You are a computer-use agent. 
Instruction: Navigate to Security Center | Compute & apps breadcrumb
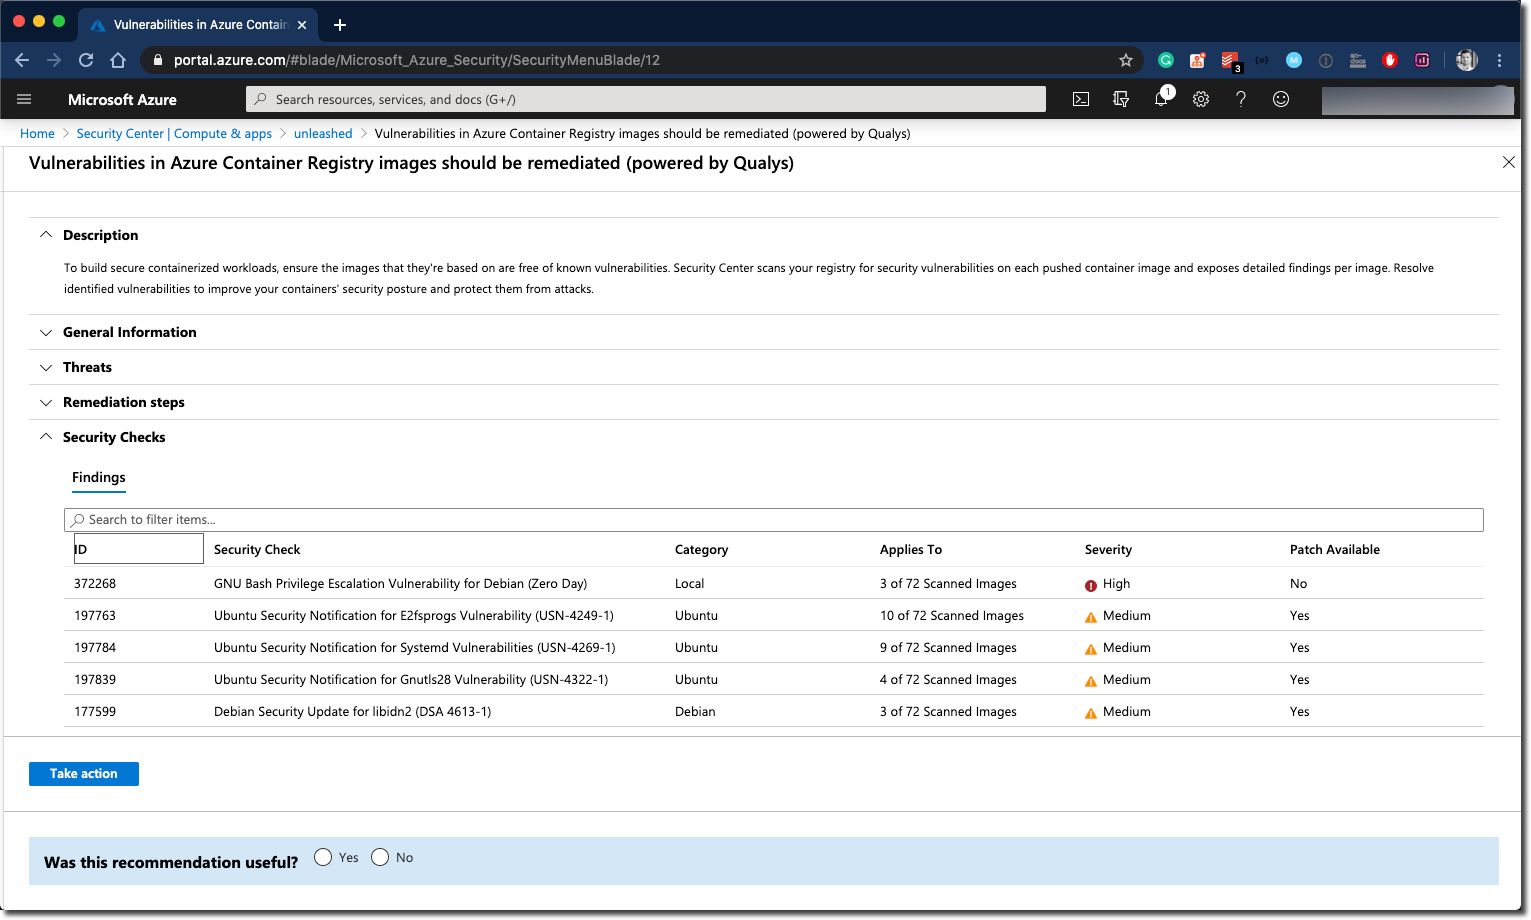[173, 133]
